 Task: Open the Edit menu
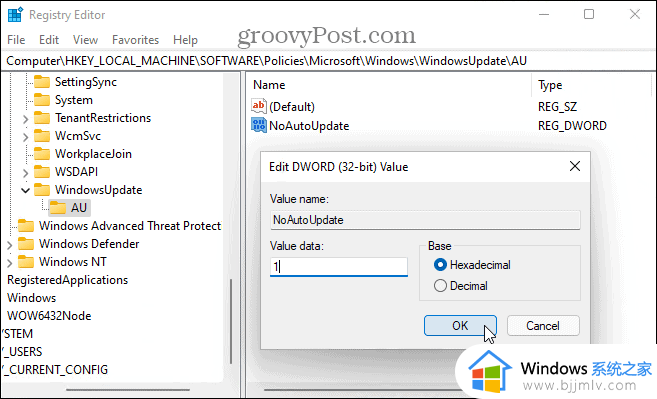click(x=49, y=40)
